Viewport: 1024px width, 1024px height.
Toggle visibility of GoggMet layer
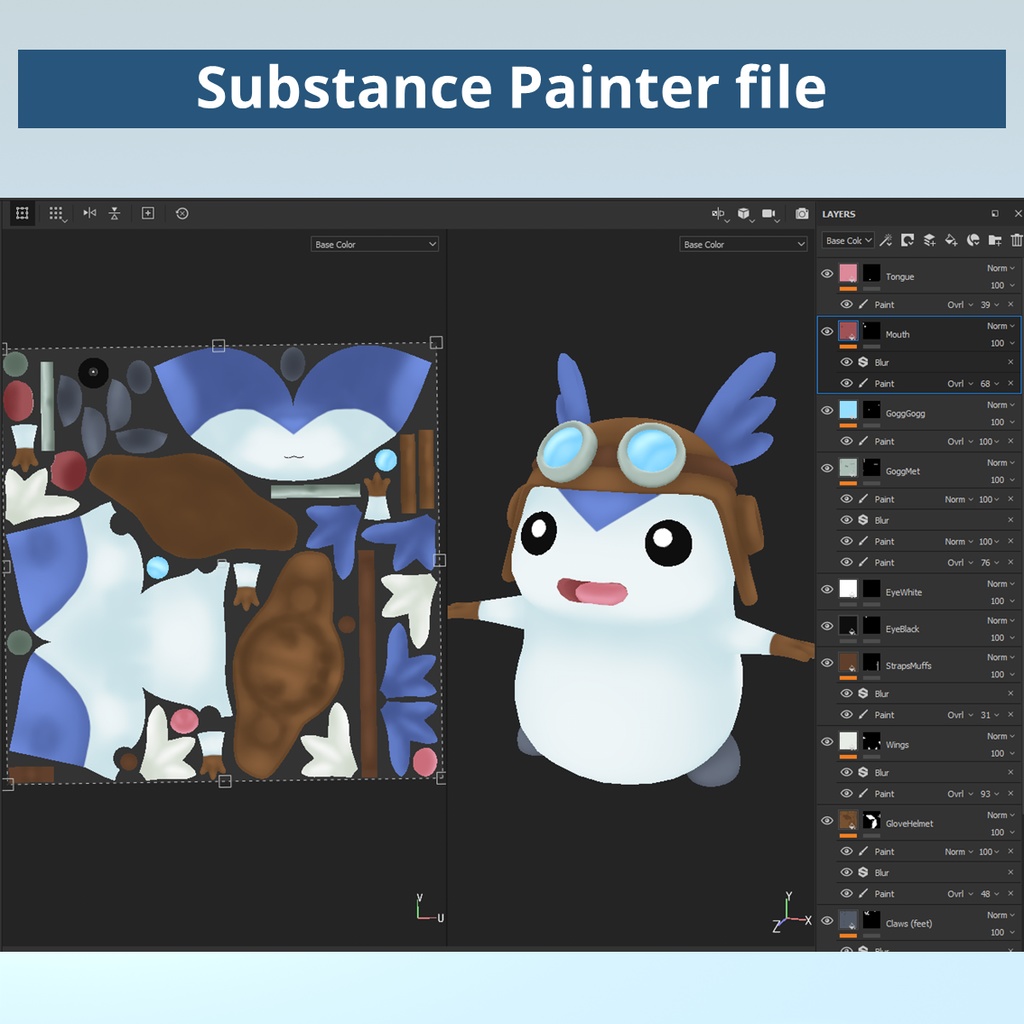[827, 468]
